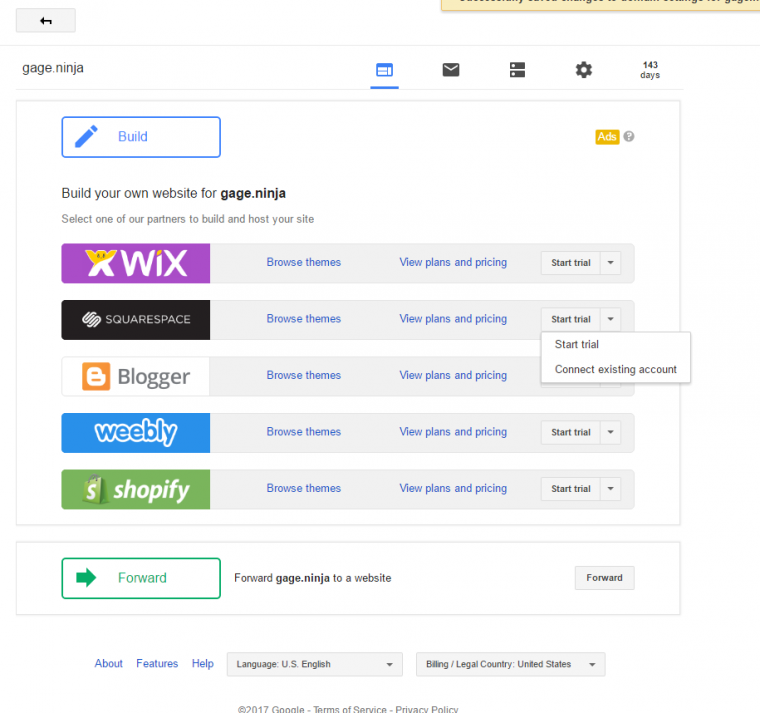Click the Blogger logo banner

click(x=136, y=377)
